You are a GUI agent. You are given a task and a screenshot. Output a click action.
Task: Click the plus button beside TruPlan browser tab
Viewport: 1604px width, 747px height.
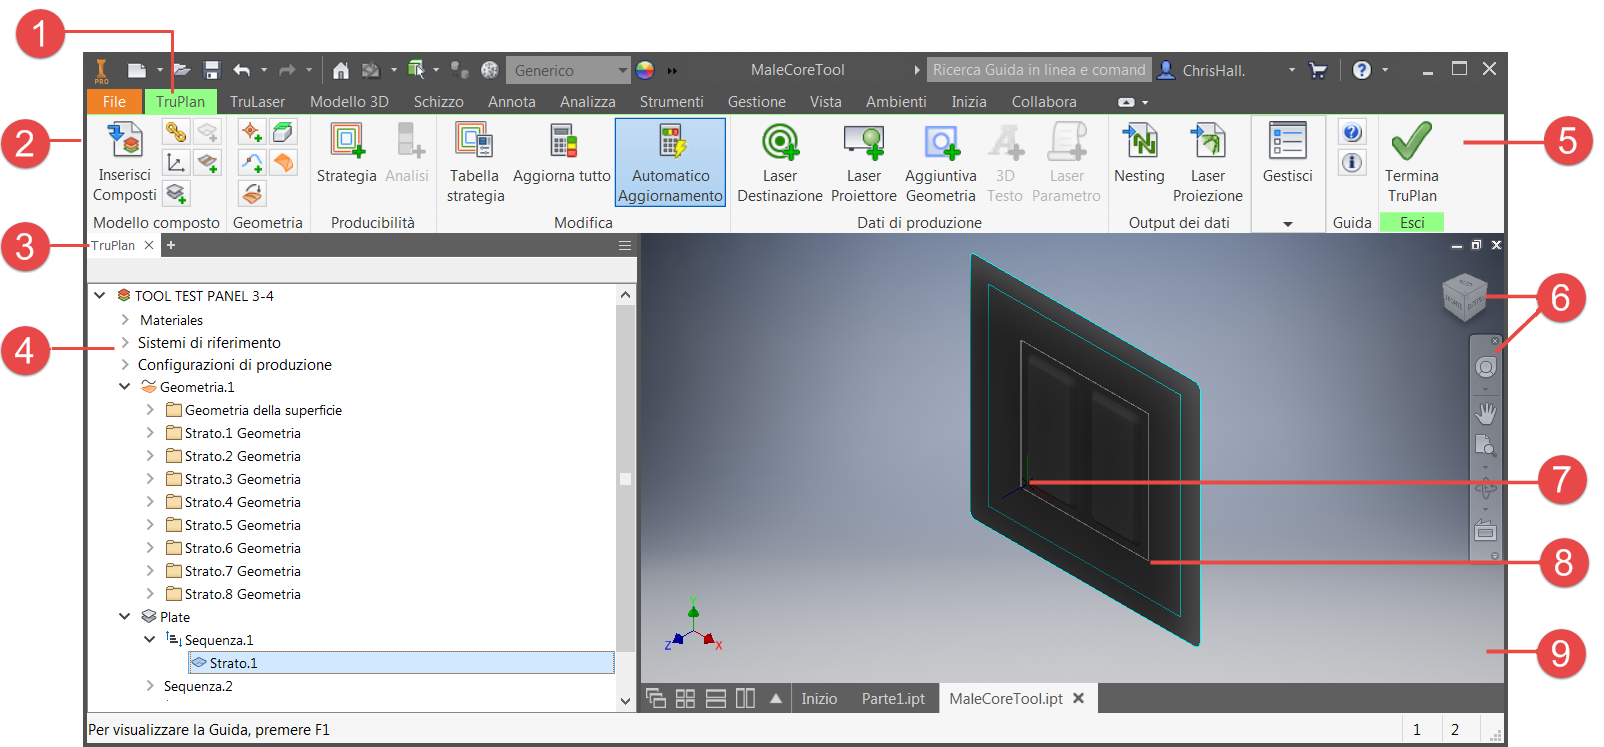[x=171, y=245]
